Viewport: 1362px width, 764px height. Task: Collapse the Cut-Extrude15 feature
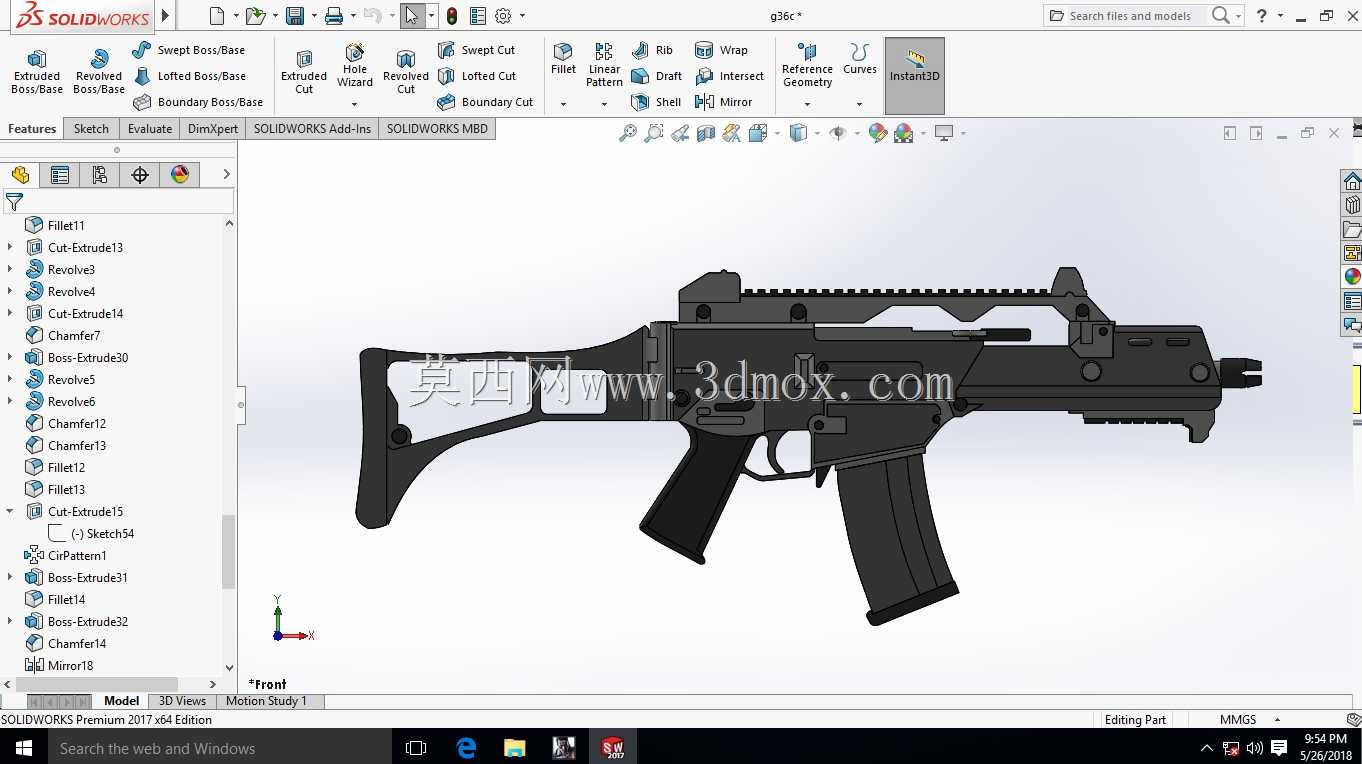[x=10, y=512]
